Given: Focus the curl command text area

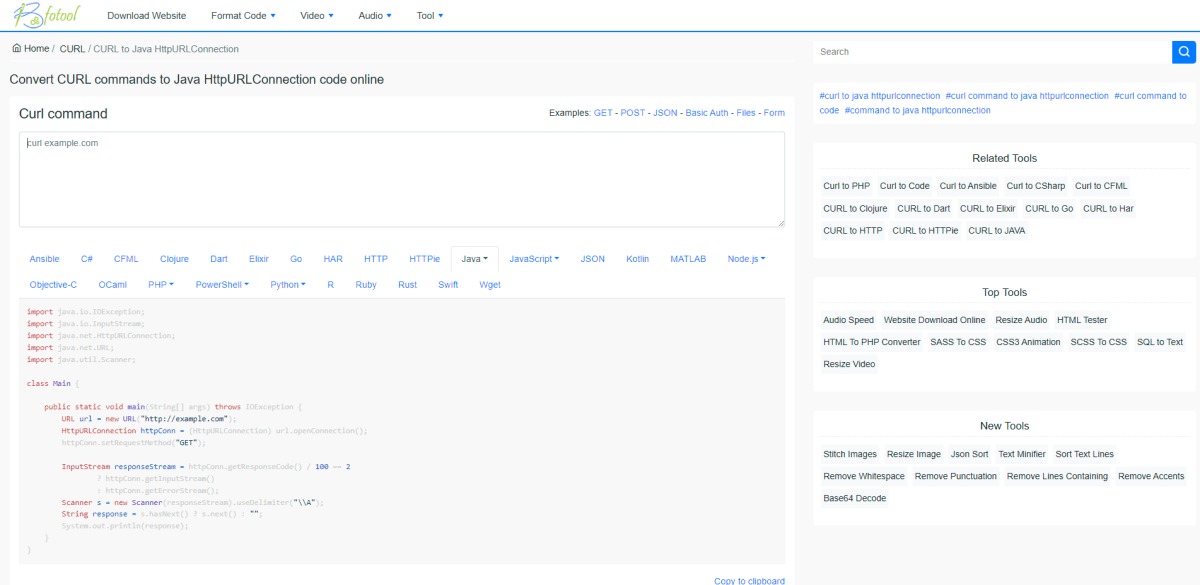Looking at the screenshot, I should coord(402,179).
